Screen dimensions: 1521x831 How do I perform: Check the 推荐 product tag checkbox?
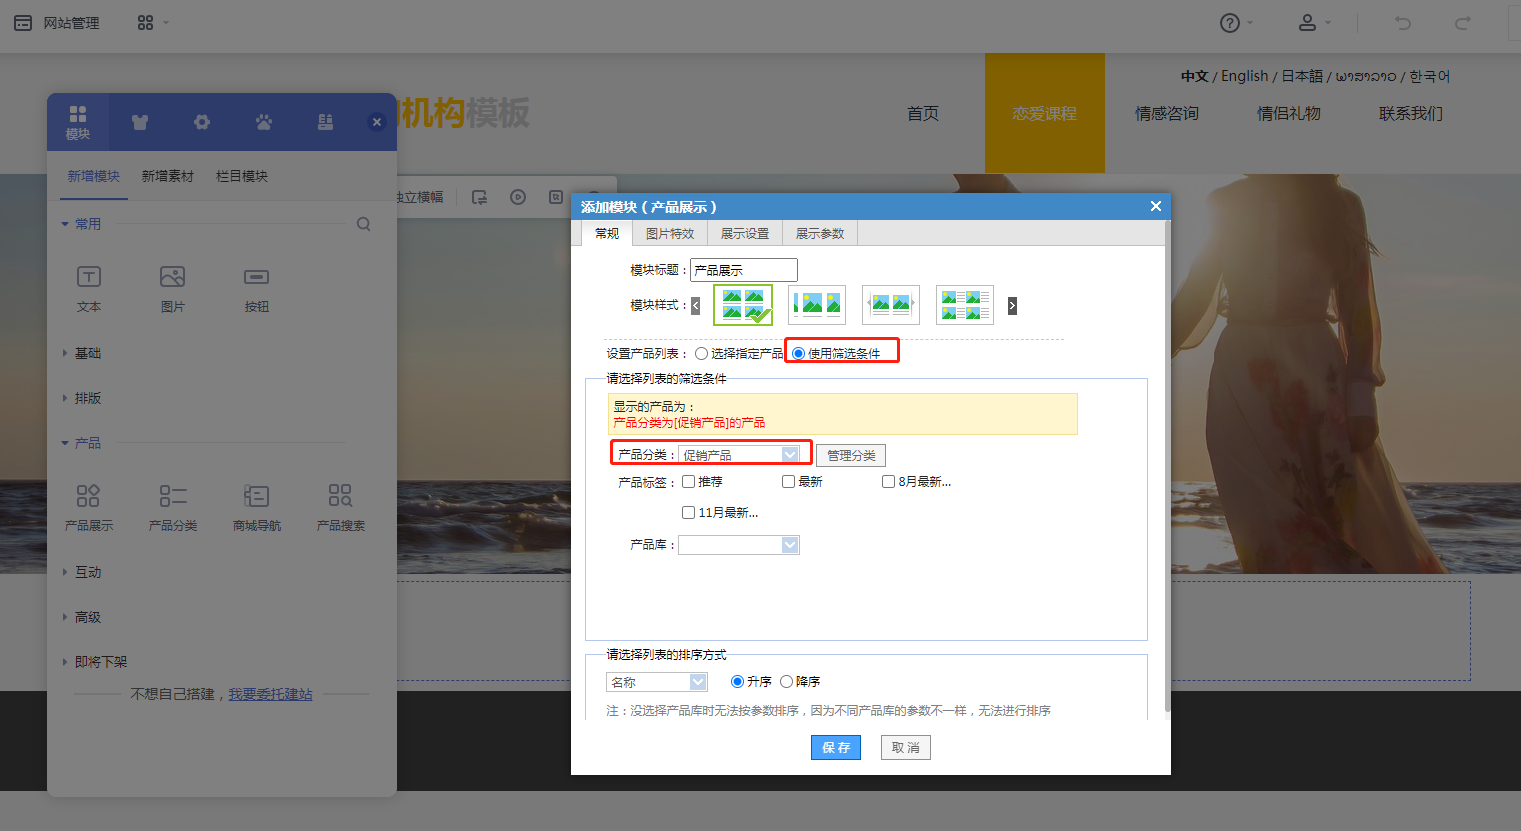click(689, 482)
